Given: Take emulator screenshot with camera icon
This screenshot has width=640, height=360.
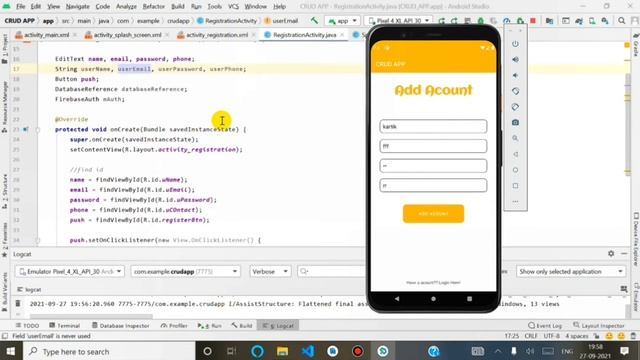Looking at the screenshot, I should point(516,122).
